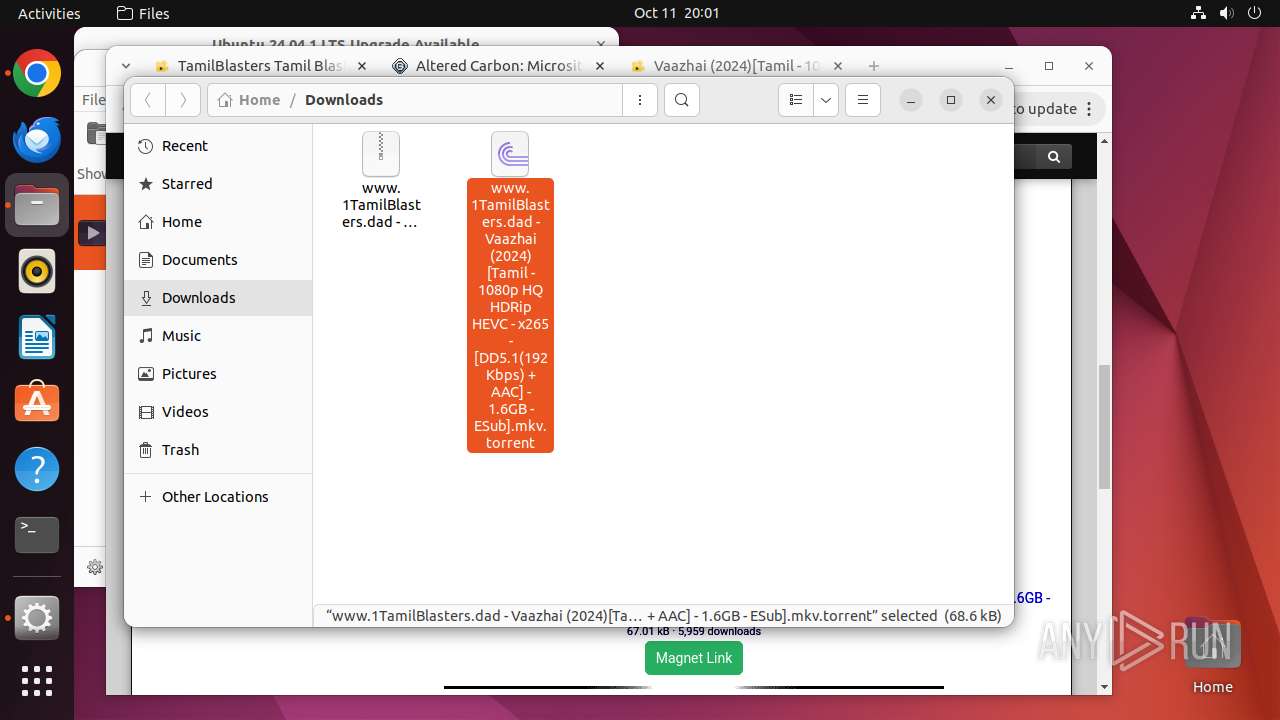Switch to Altered Carbon tab in Chrome

(x=498, y=66)
